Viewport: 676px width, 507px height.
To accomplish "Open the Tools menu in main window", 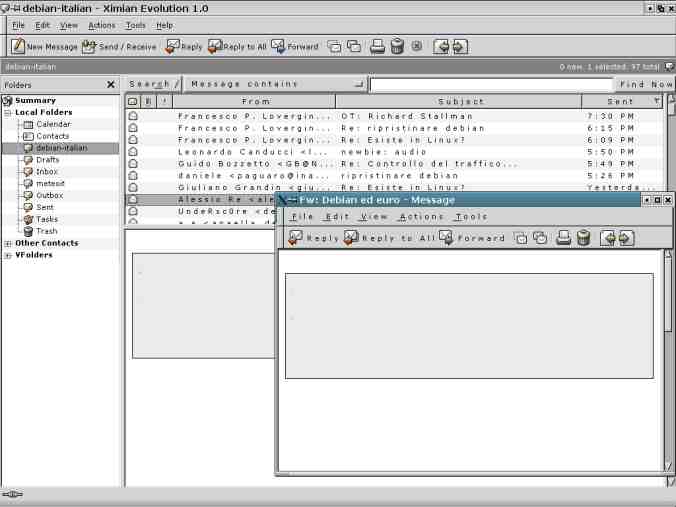I will [x=135, y=25].
